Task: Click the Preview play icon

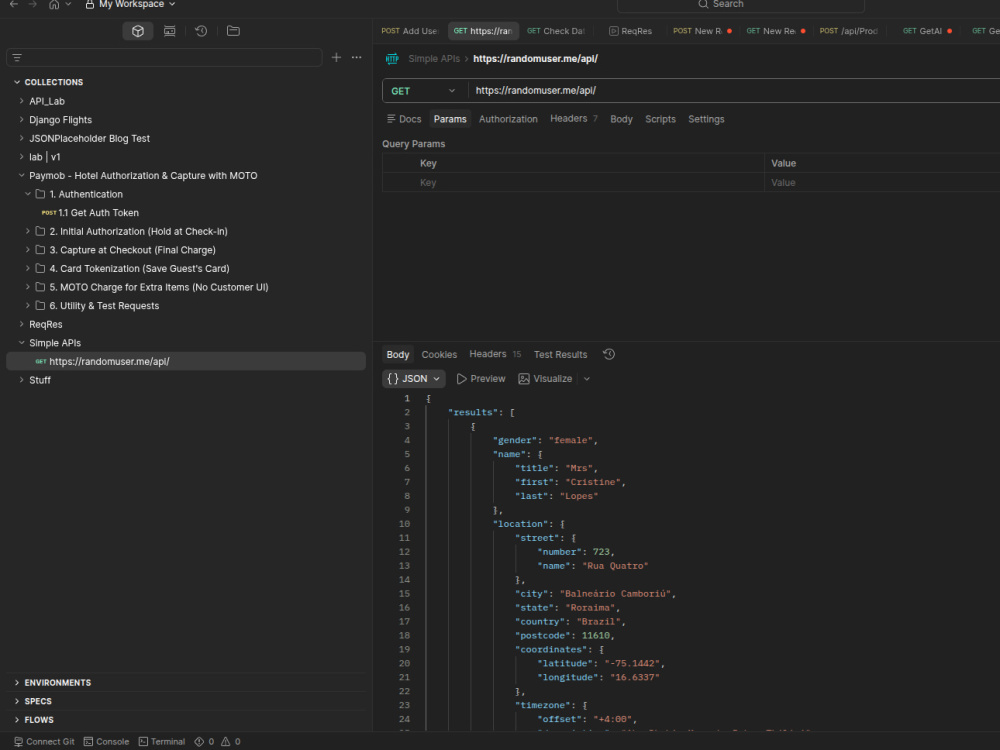Action: pos(462,379)
